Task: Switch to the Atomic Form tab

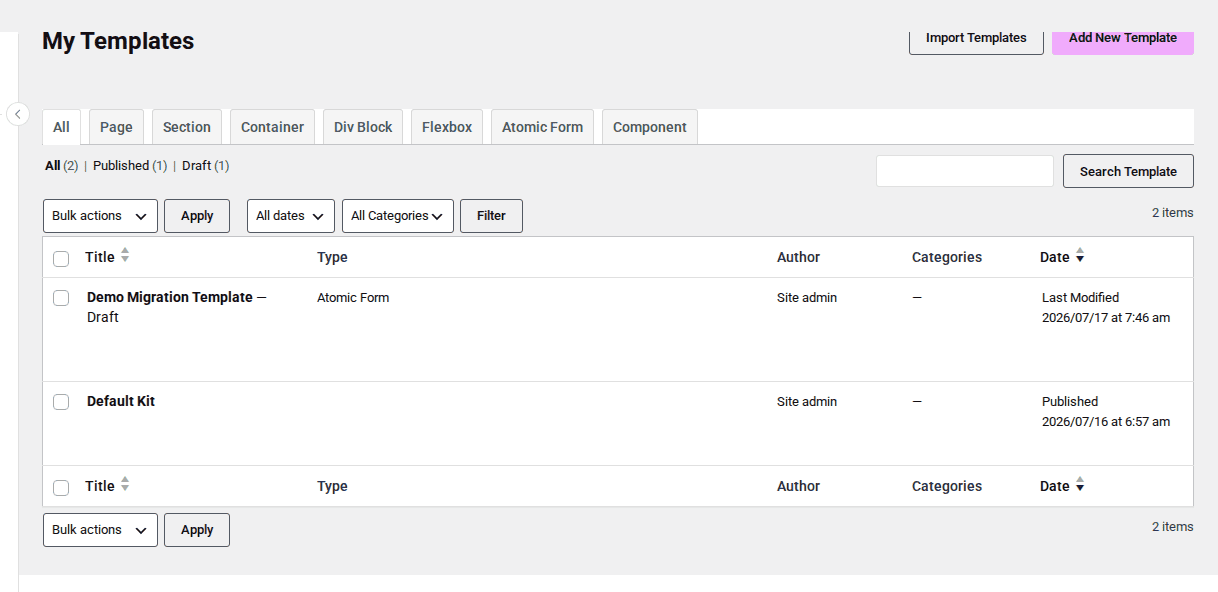Action: tap(542, 127)
